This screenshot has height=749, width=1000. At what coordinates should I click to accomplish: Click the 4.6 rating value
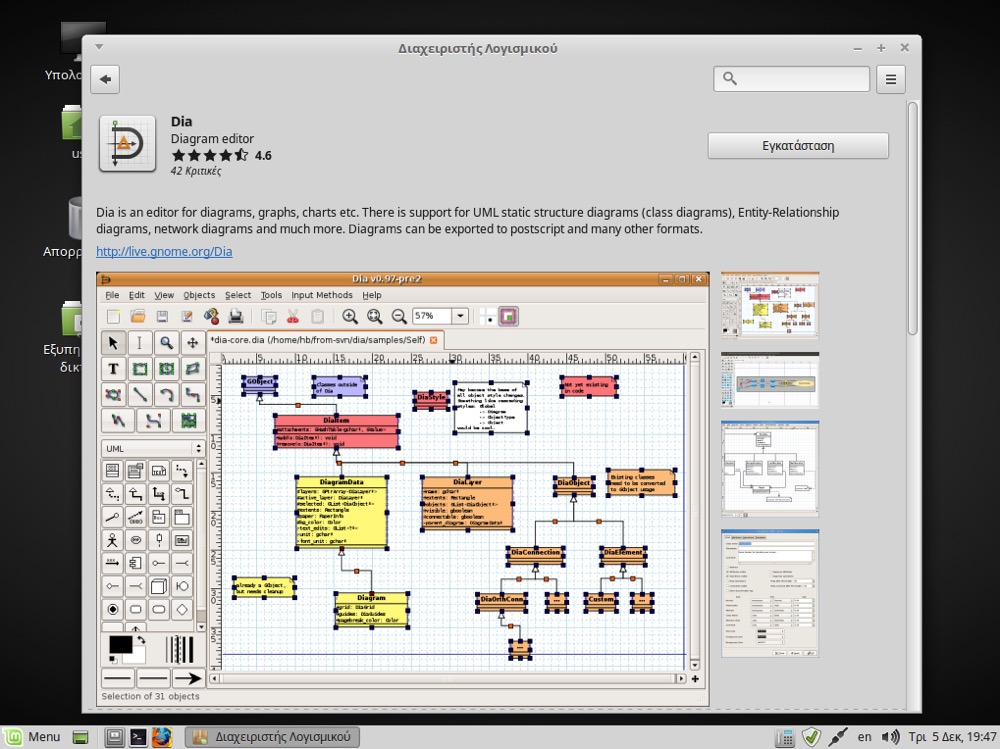(263, 156)
